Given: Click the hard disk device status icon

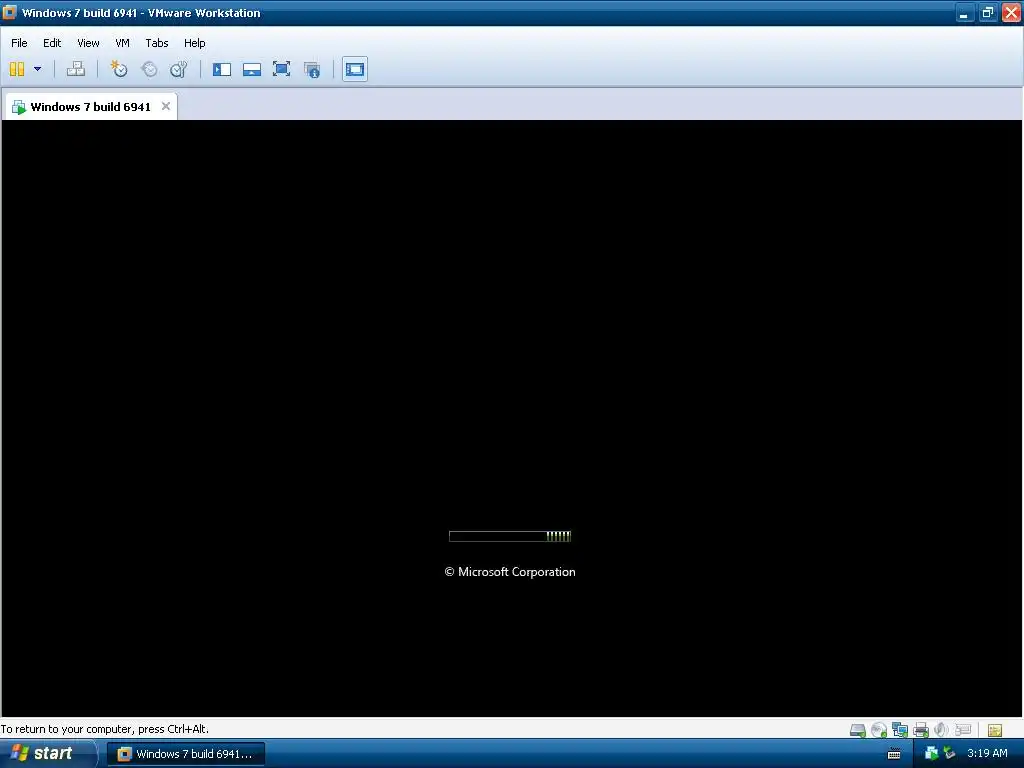Looking at the screenshot, I should pyautogui.click(x=858, y=730).
